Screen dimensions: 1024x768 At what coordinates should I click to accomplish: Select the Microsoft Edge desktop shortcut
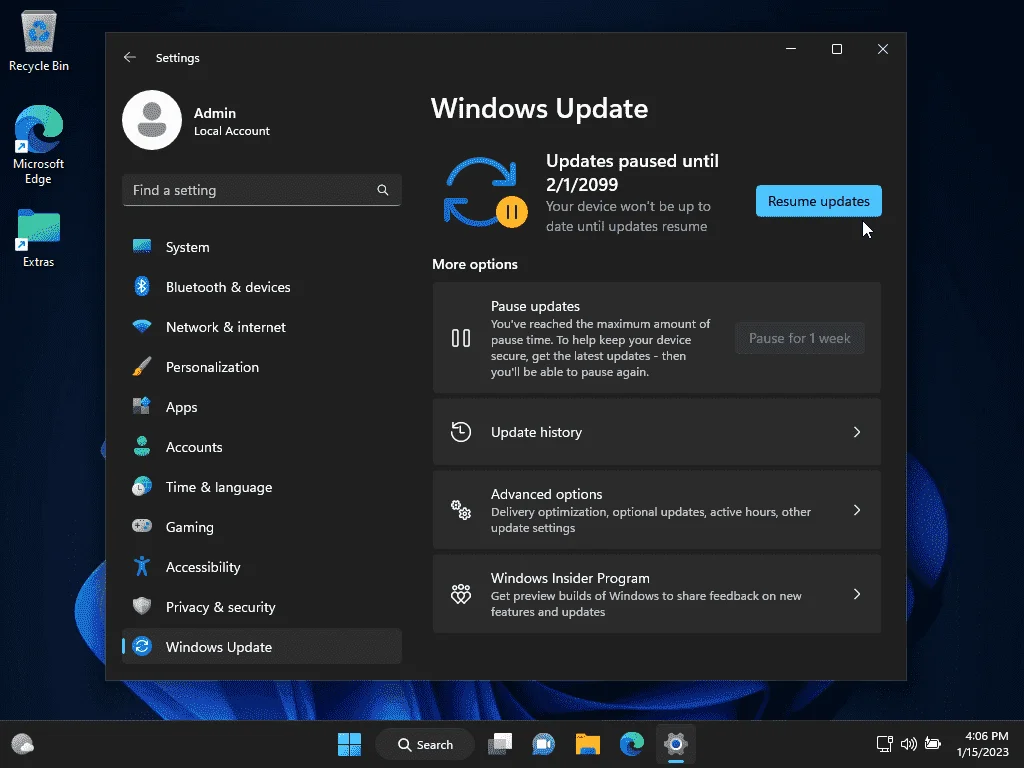pyautogui.click(x=39, y=145)
